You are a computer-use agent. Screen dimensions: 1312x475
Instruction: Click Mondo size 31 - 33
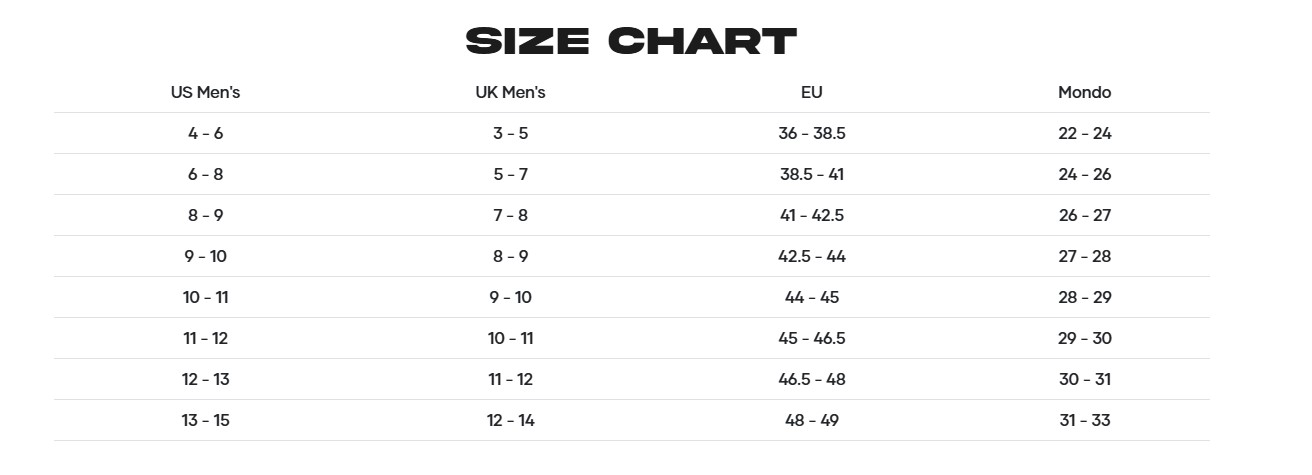1084,420
